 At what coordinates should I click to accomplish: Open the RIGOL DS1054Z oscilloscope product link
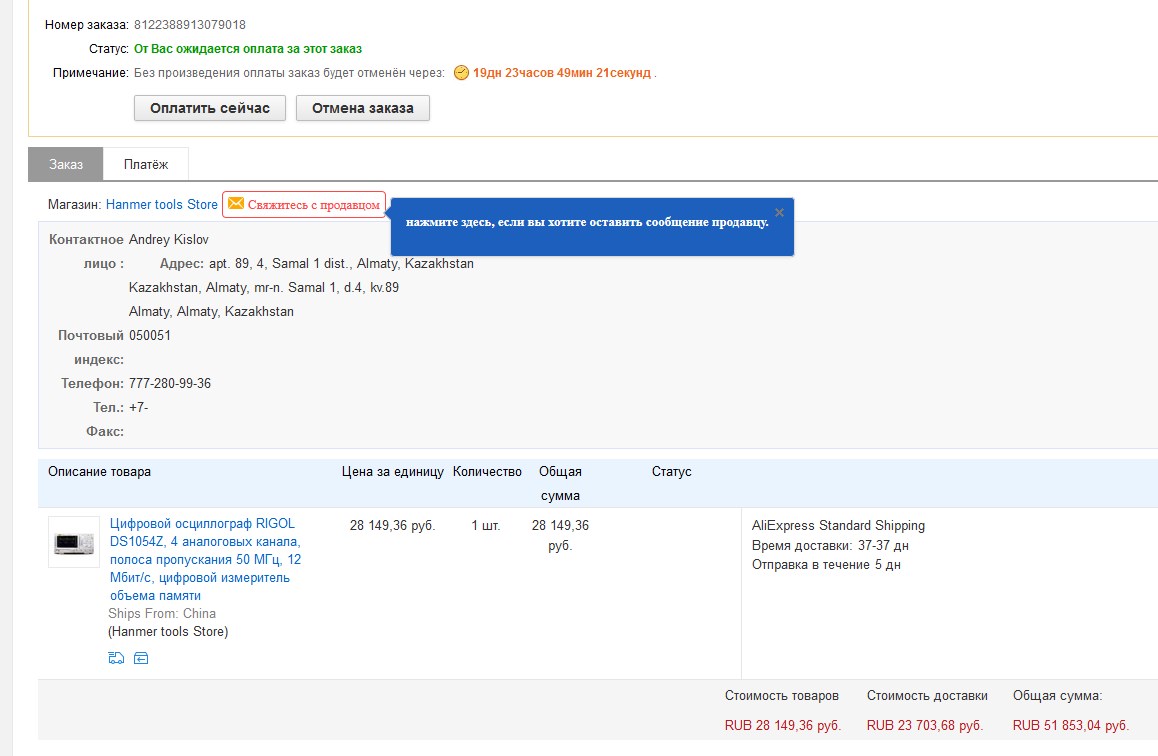pos(205,559)
